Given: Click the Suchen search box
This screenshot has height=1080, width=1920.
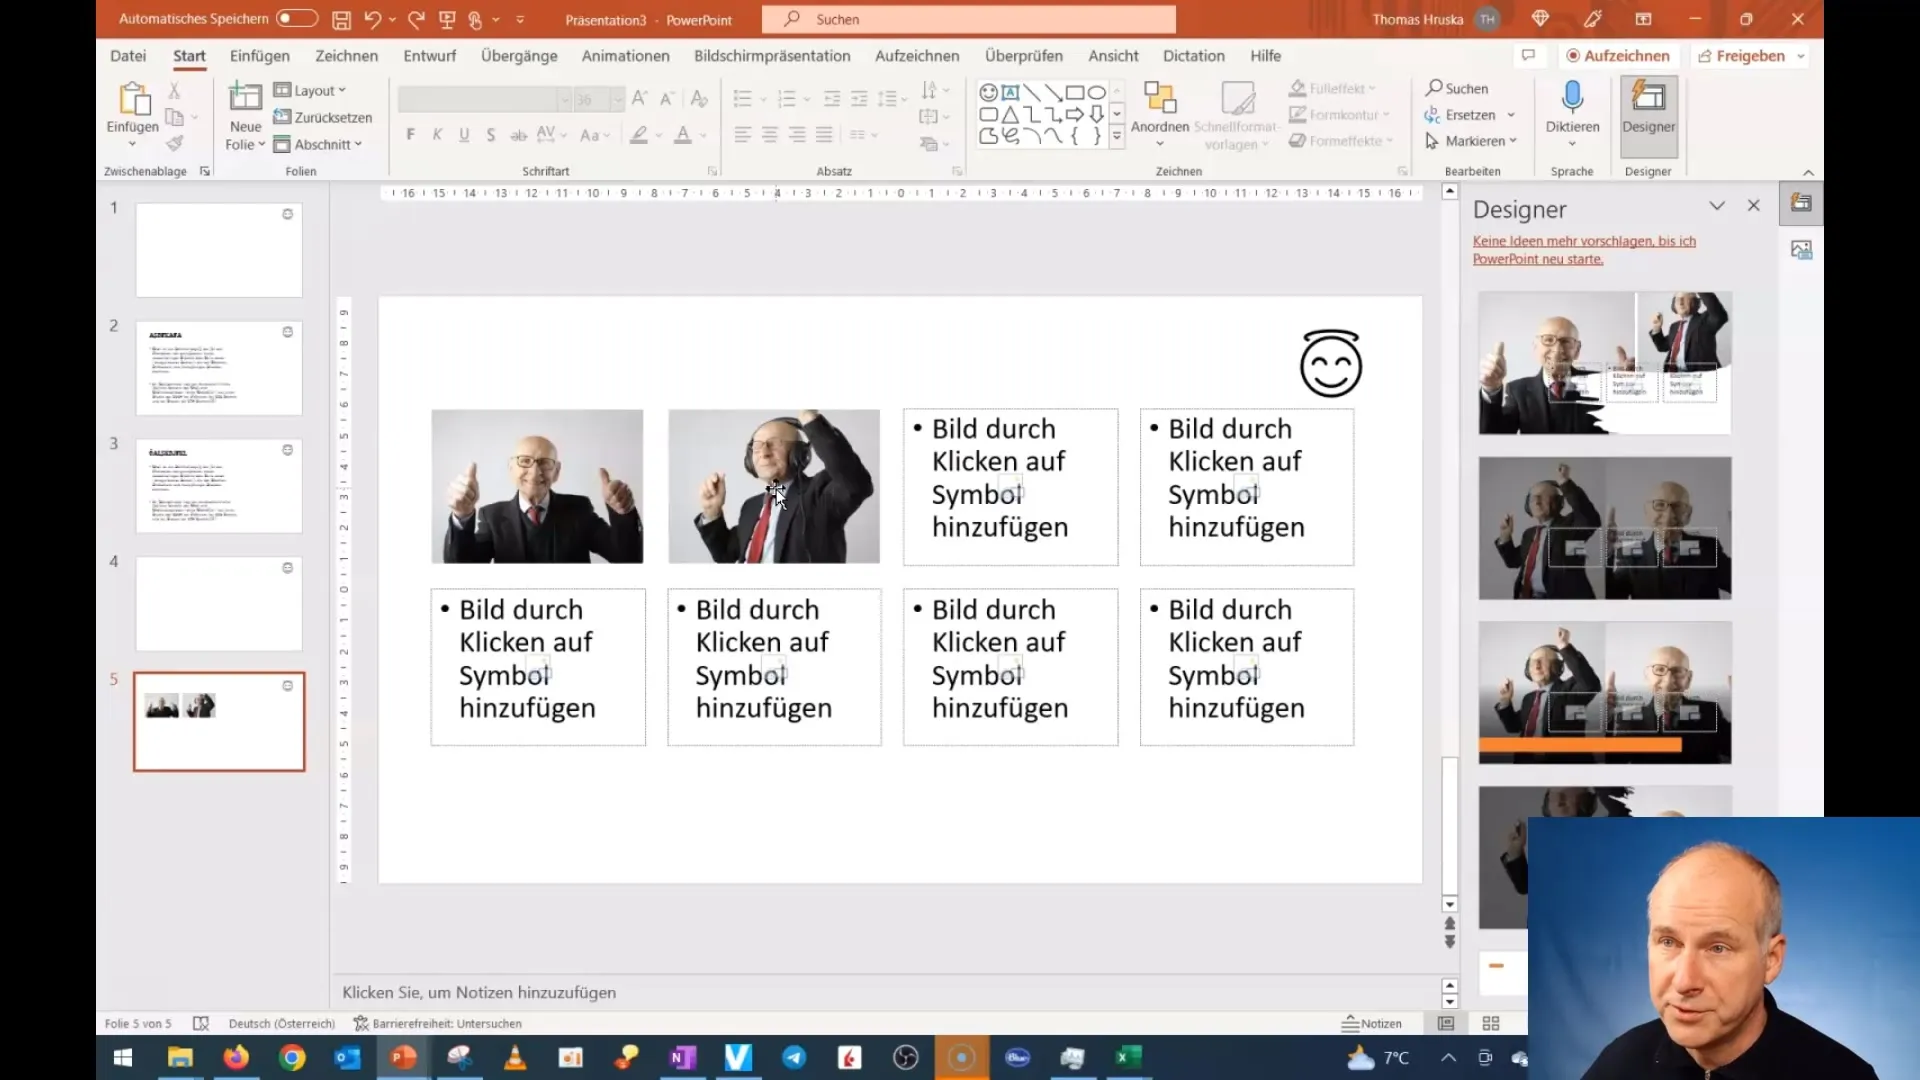Looking at the screenshot, I should coord(968,19).
